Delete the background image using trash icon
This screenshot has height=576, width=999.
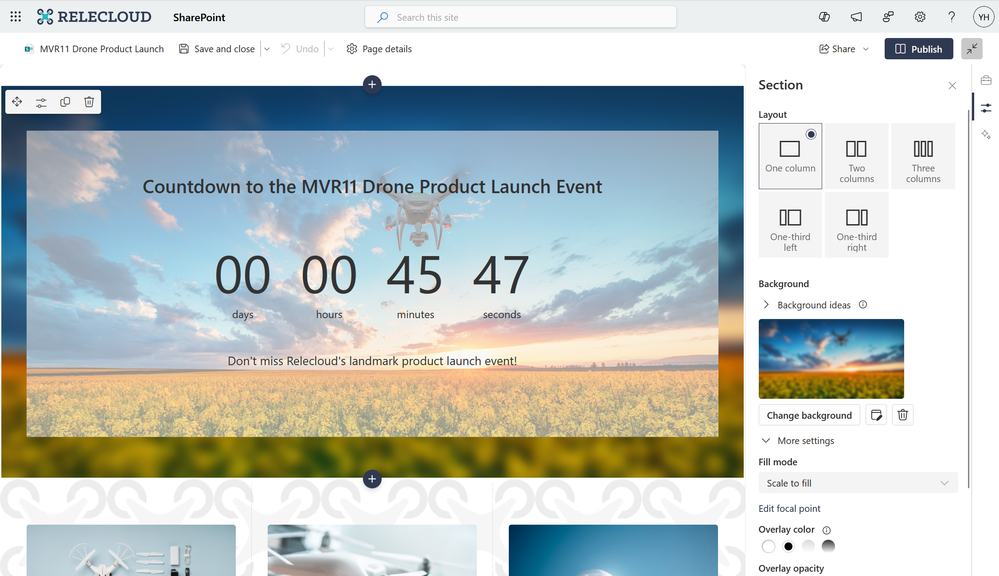click(x=903, y=415)
